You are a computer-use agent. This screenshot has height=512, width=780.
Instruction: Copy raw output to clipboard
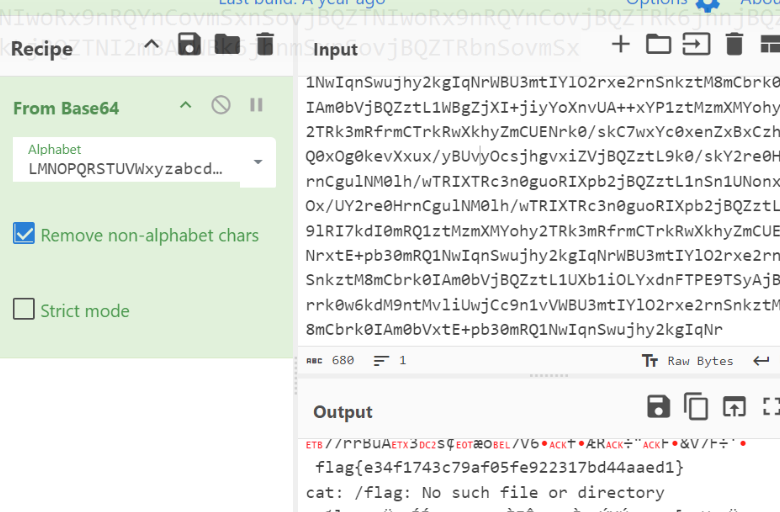coord(696,406)
